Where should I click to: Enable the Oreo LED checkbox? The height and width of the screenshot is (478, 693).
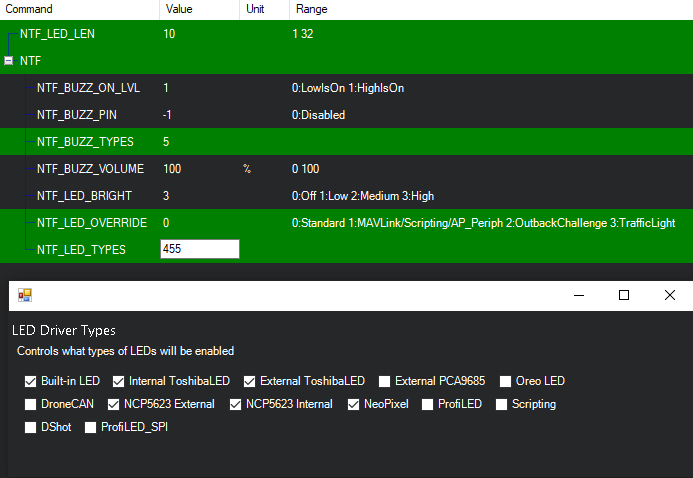[x=505, y=381]
